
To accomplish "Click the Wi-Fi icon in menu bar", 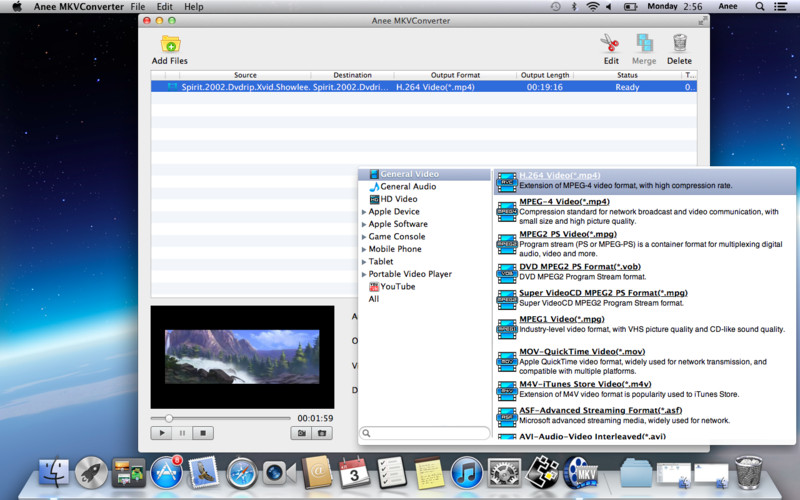I will (x=592, y=7).
